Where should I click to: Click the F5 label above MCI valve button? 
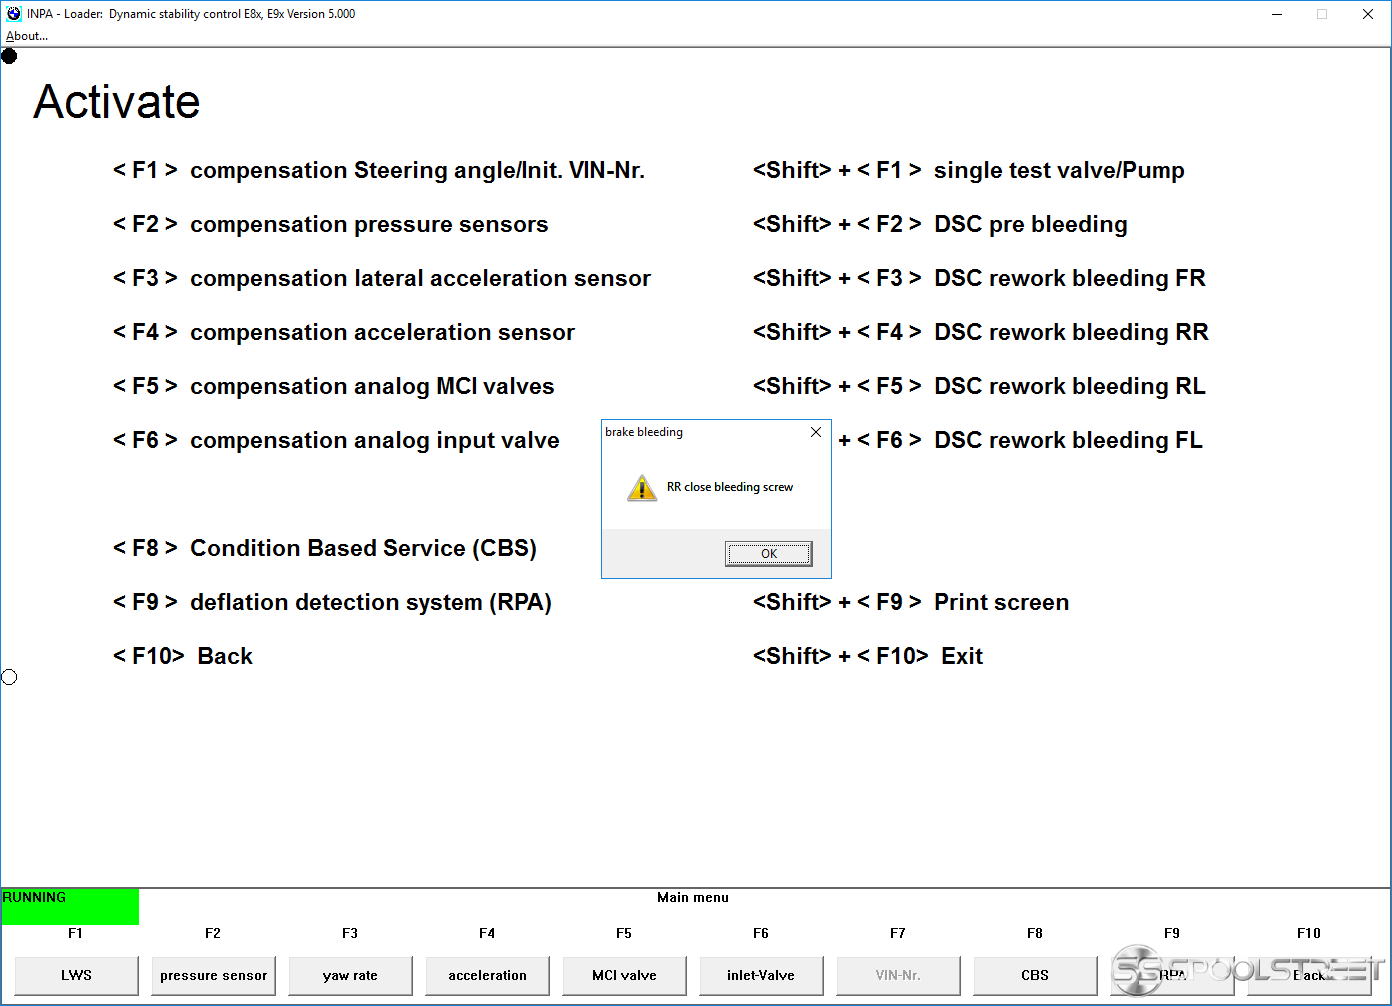624,933
